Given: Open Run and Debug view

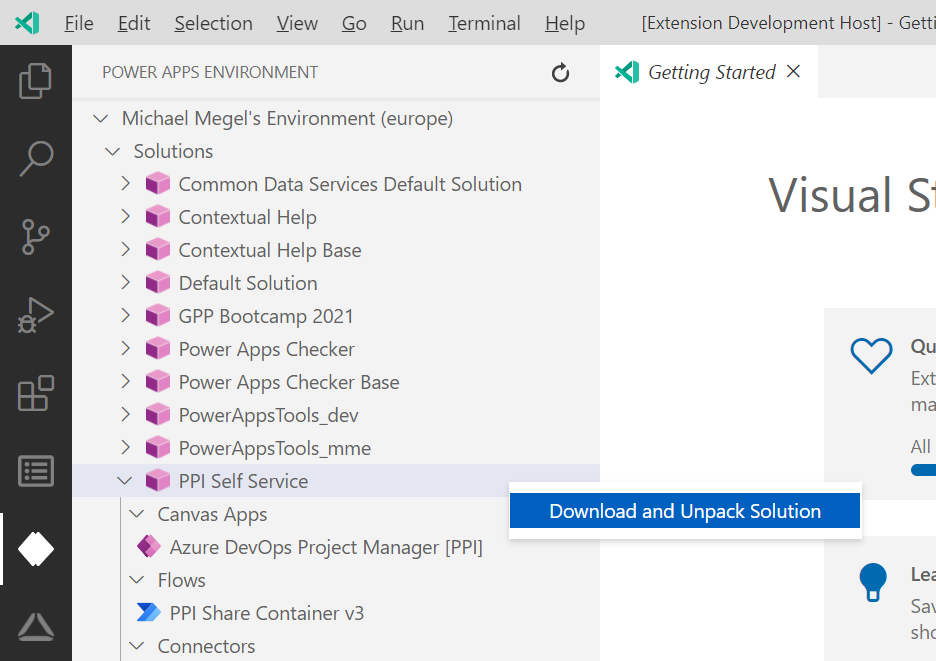Looking at the screenshot, I should pyautogui.click(x=35, y=315).
